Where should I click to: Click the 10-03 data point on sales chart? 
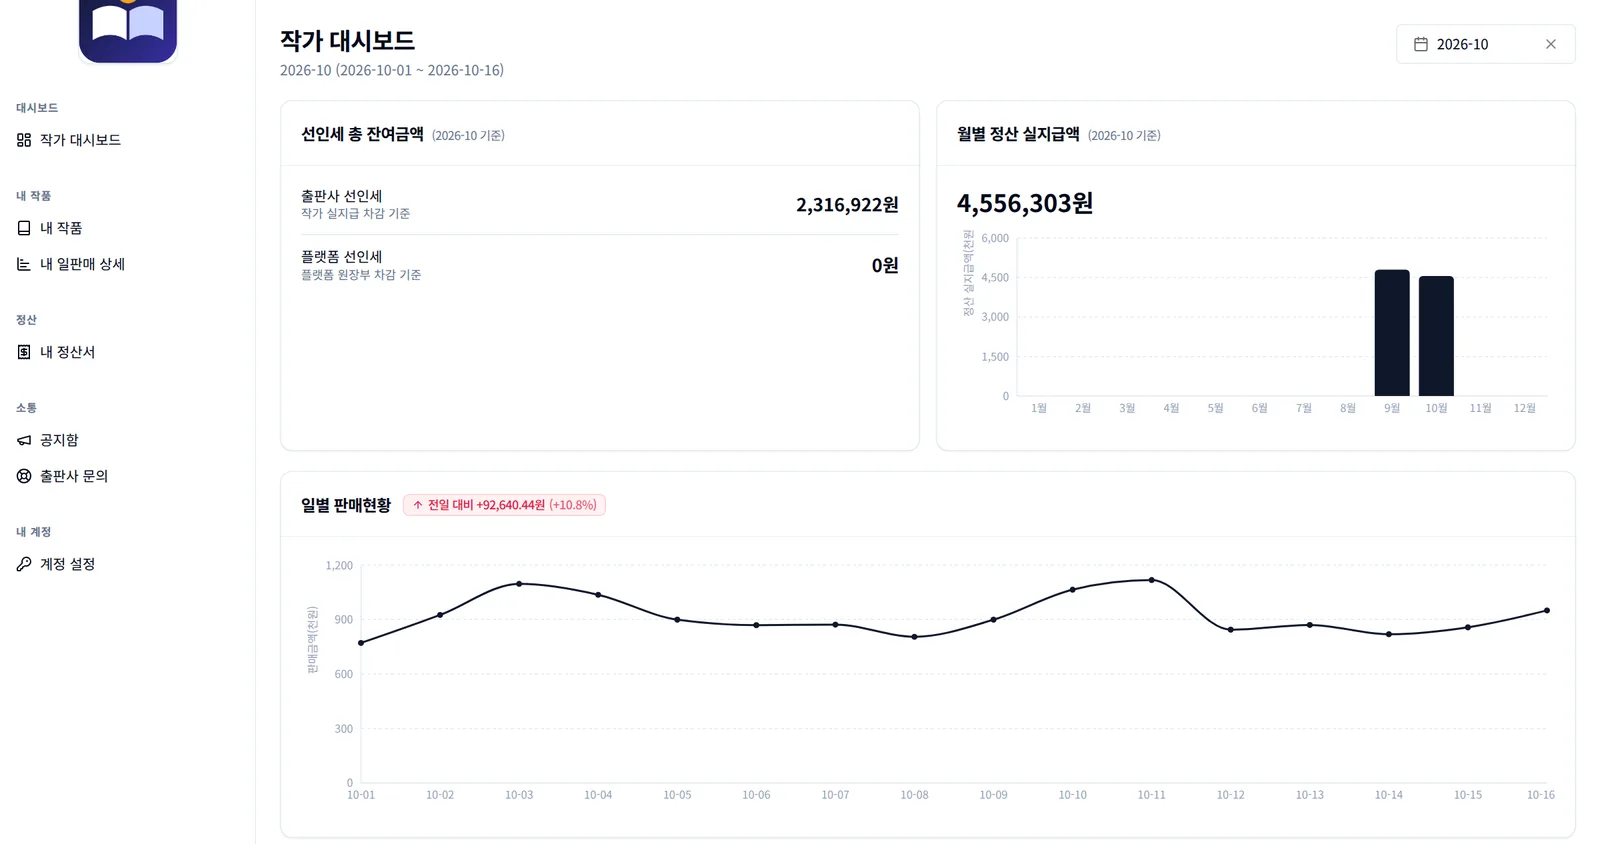click(519, 584)
